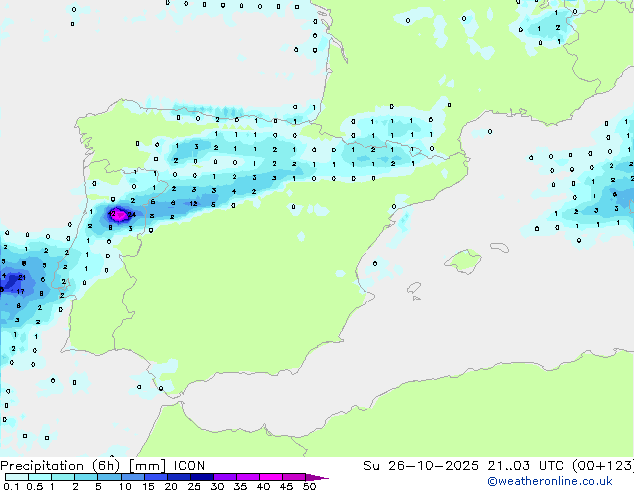The image size is (634, 490).
Task: Click the legend tick label "45"
Action: [286, 486]
